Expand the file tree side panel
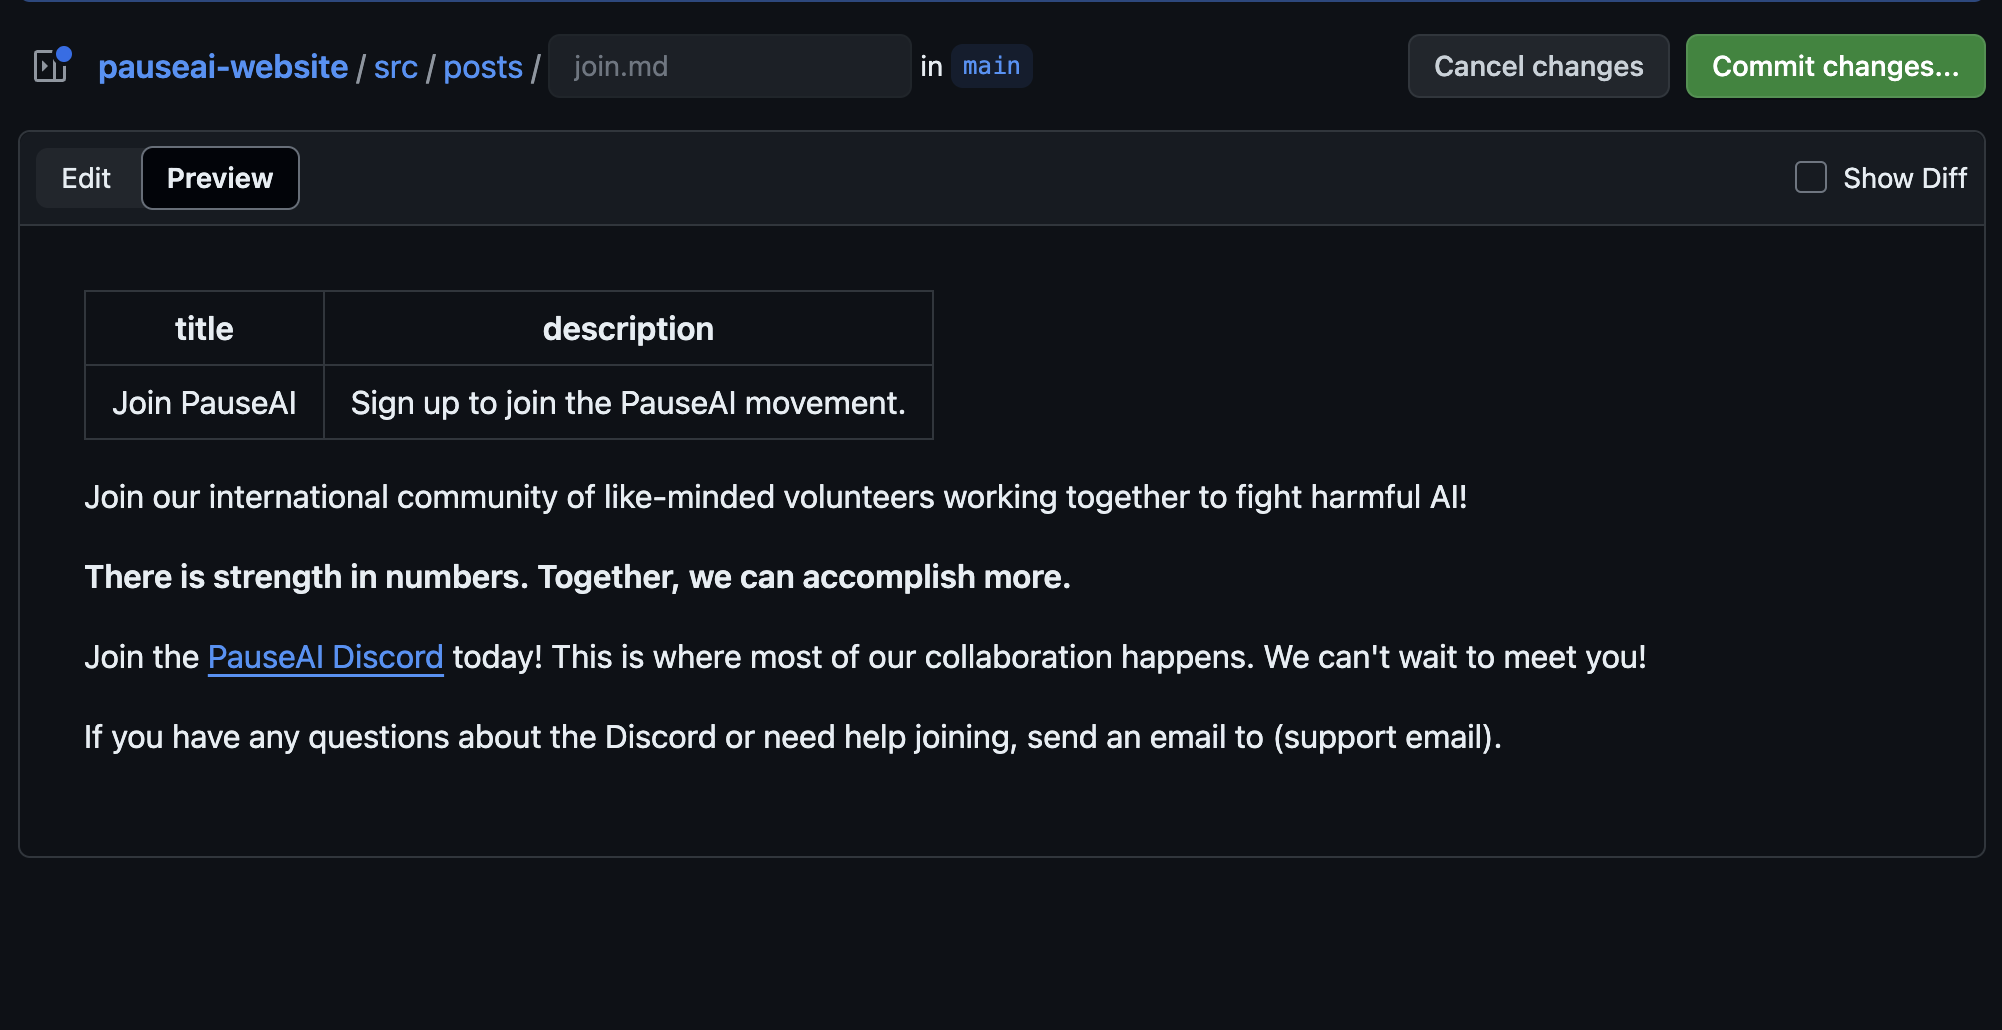 [51, 66]
